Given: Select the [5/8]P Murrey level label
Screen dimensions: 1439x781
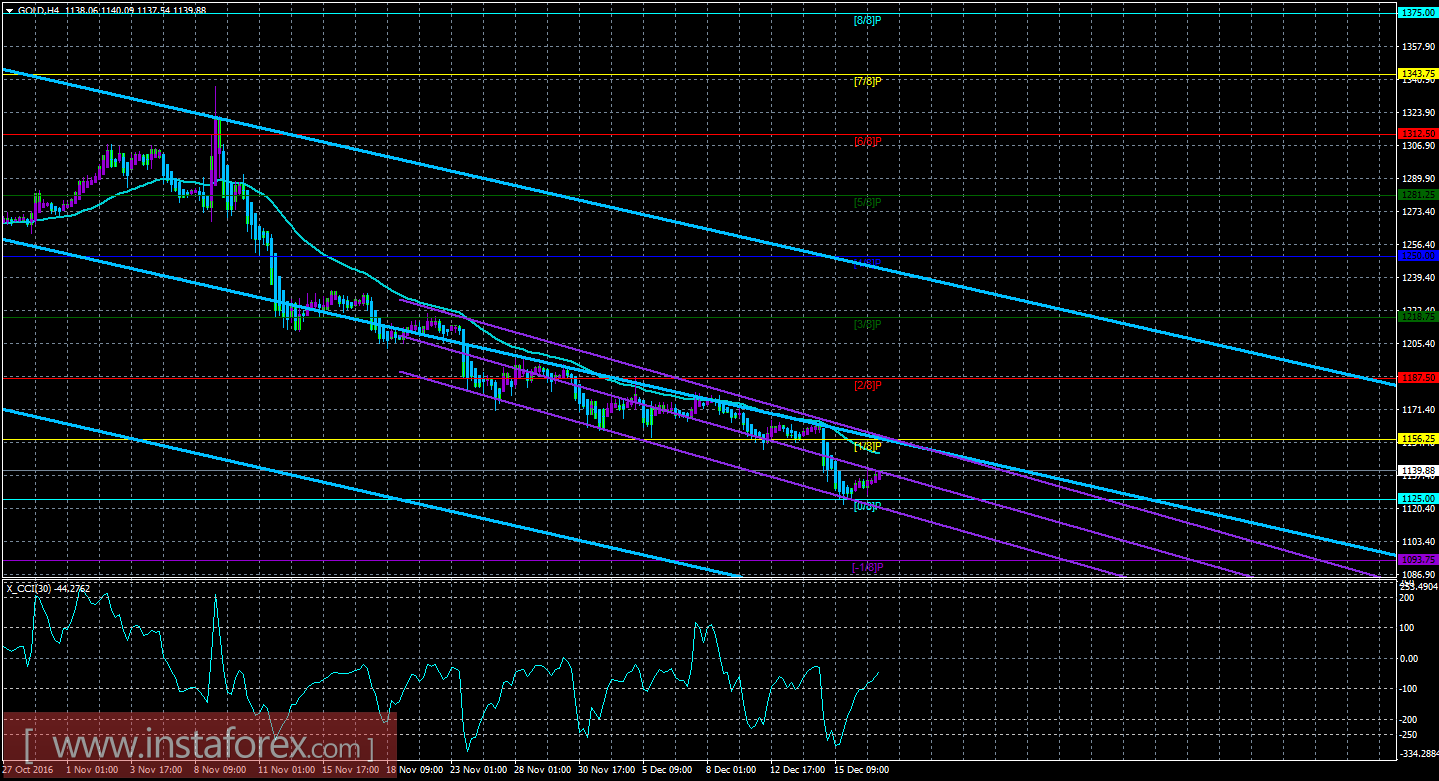Looking at the screenshot, I should [x=867, y=202].
